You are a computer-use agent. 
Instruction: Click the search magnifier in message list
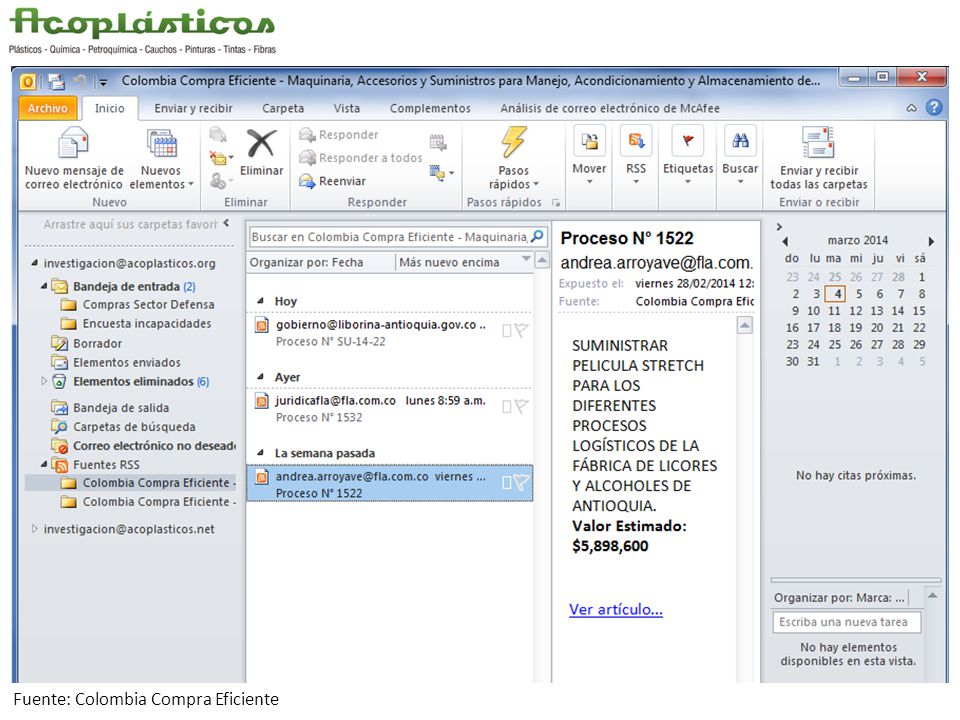537,236
